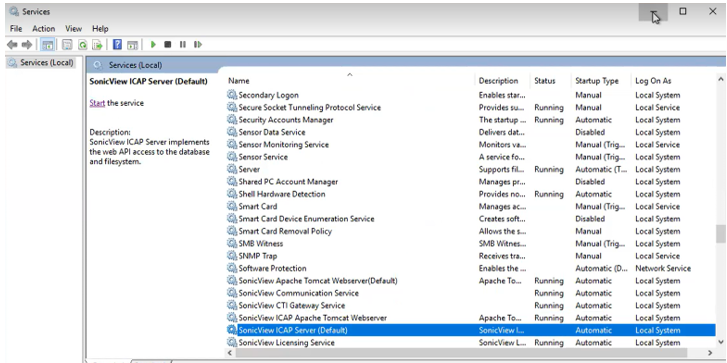Select the Secondary Logon service gear icon
This screenshot has width=727, height=363.
pyautogui.click(x=231, y=95)
